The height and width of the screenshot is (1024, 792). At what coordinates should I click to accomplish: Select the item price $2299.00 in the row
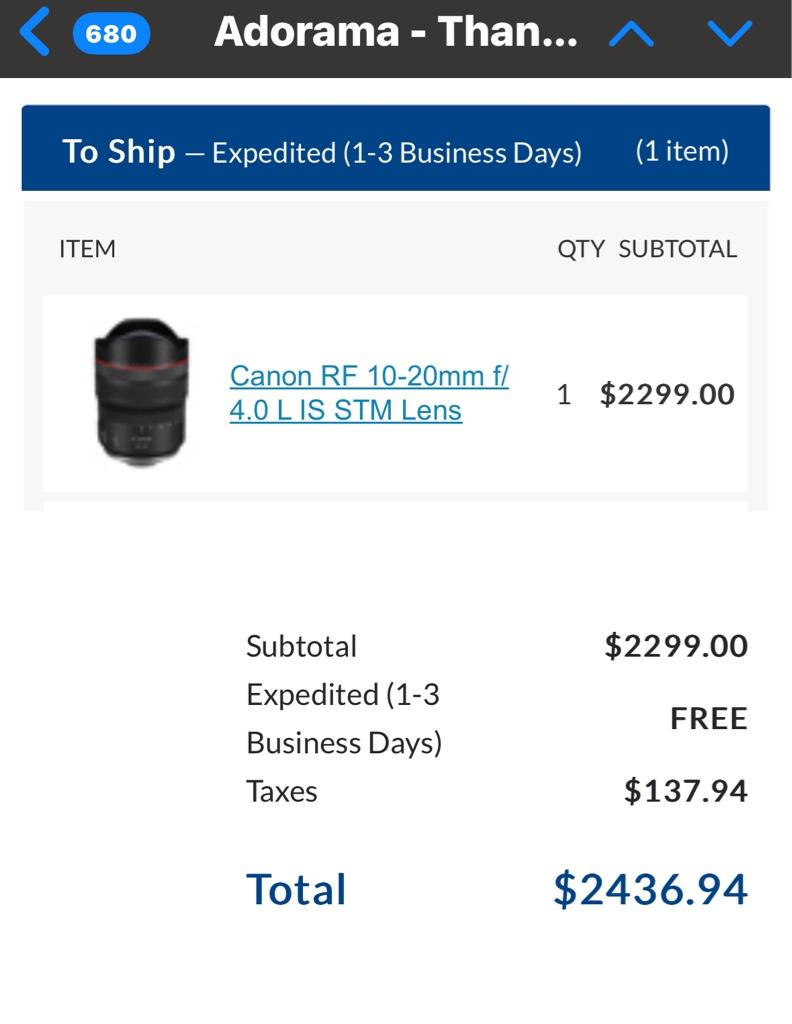[667, 394]
